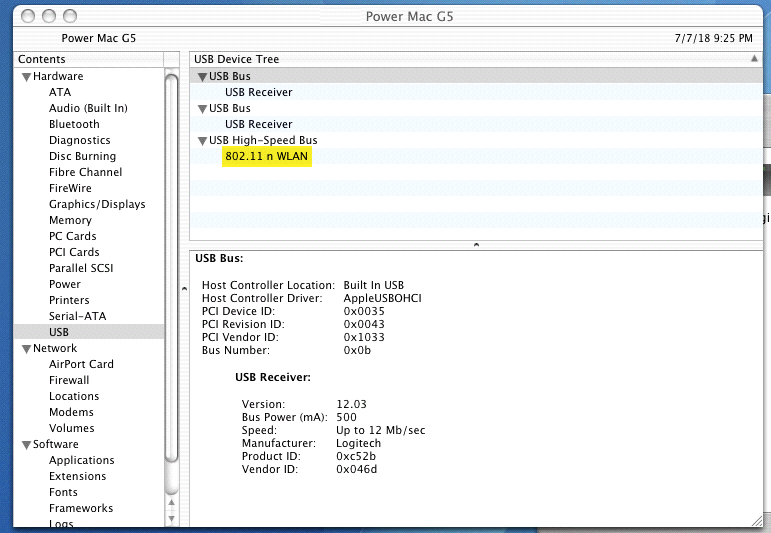Collapse the USB High-Speed Bus triangle
This screenshot has width=771, height=533.
pos(202,141)
